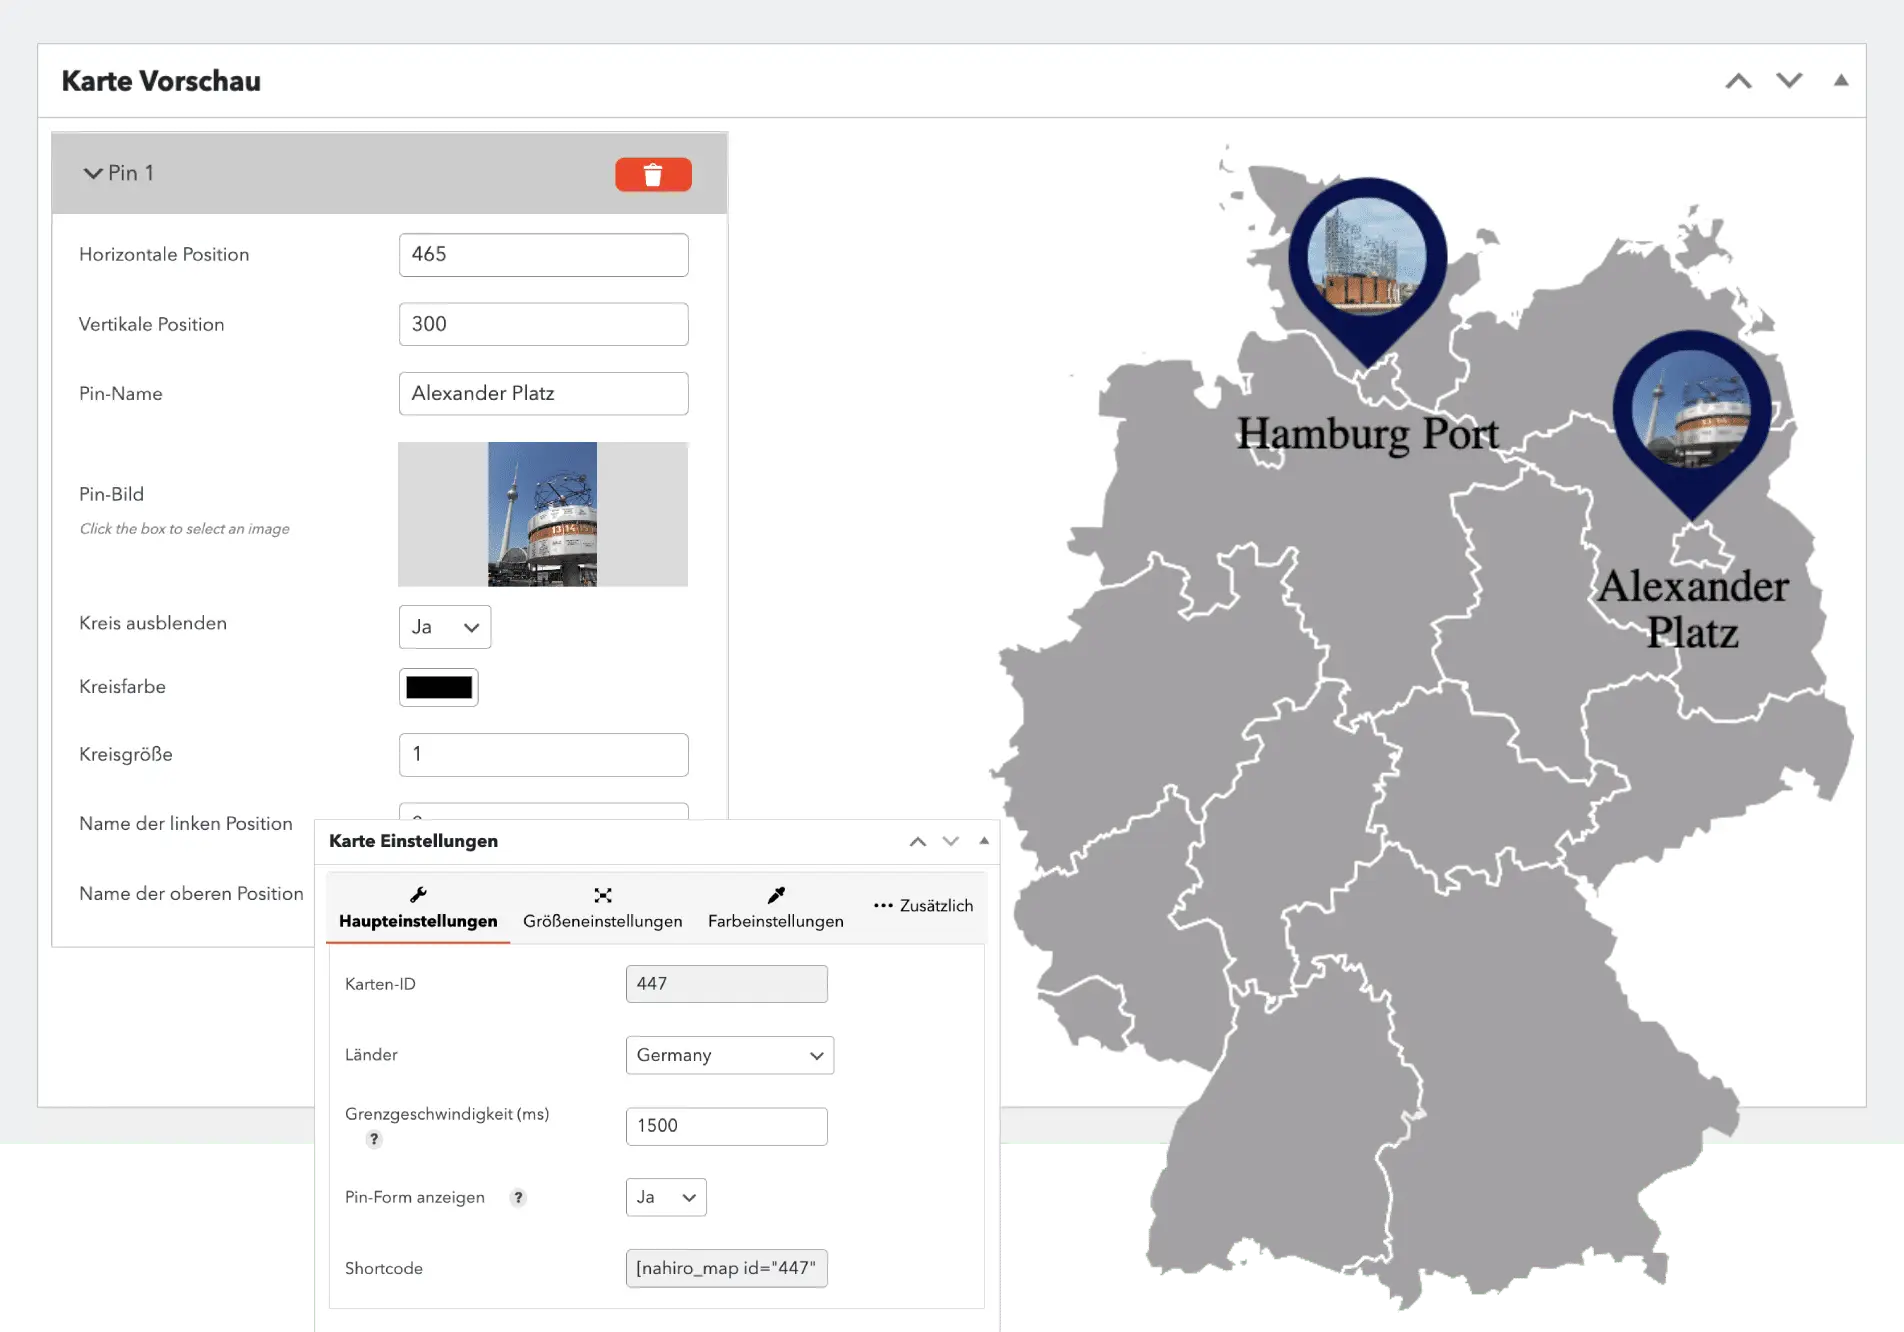
Task: Switch to Farbeinstellungen tab
Action: point(775,907)
